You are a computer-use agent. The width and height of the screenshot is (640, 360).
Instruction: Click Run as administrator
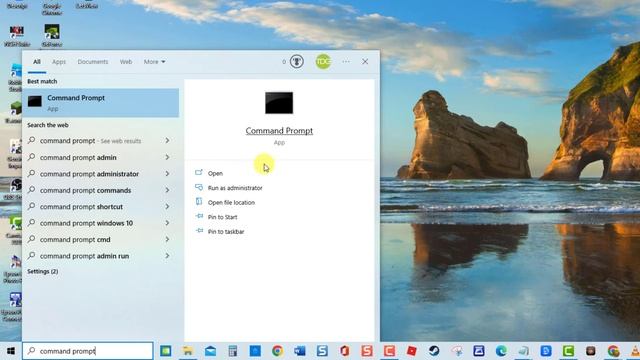point(235,188)
